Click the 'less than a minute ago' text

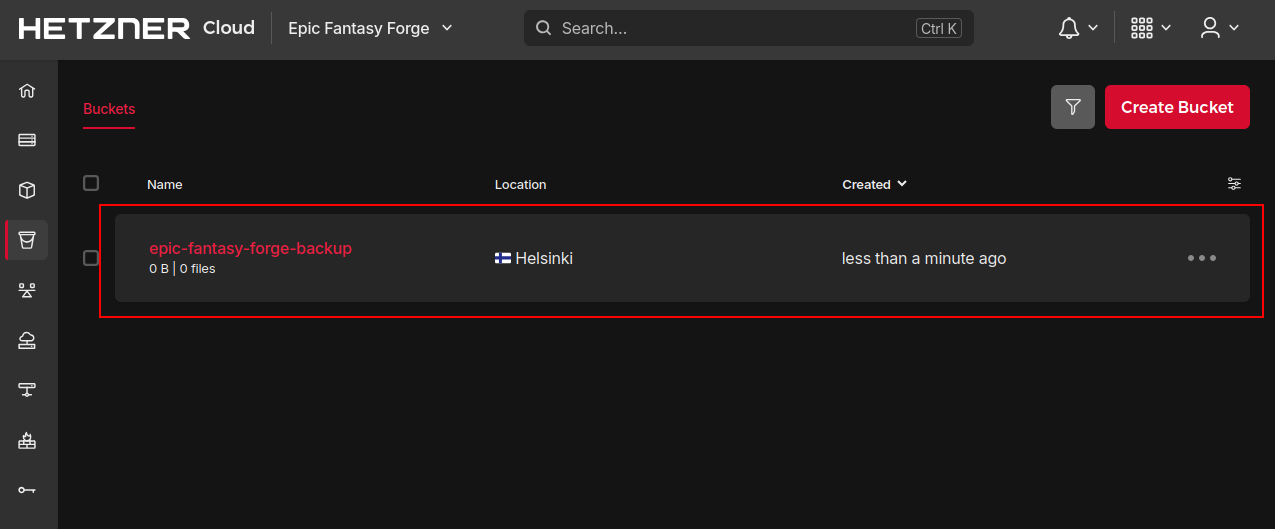[x=924, y=258]
